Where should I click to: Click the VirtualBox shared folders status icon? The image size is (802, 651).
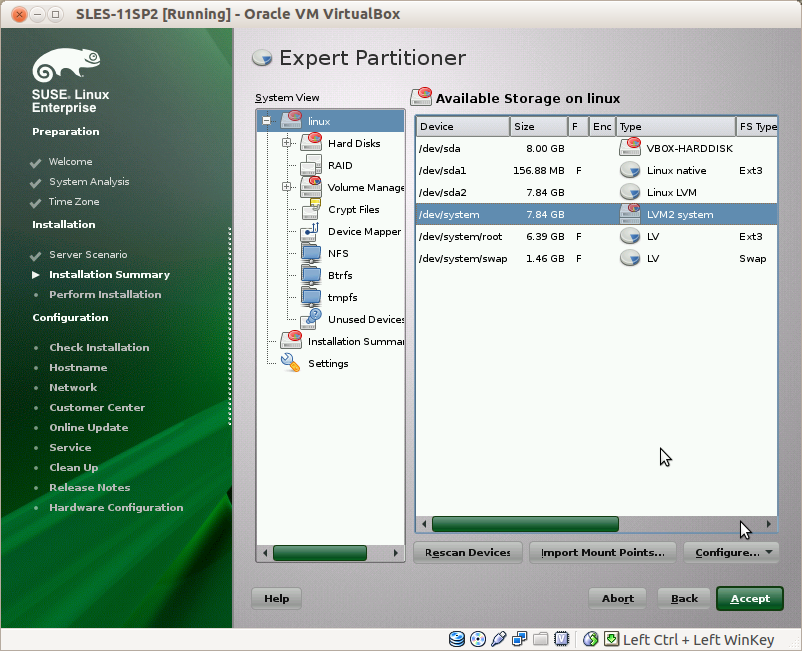(541, 639)
